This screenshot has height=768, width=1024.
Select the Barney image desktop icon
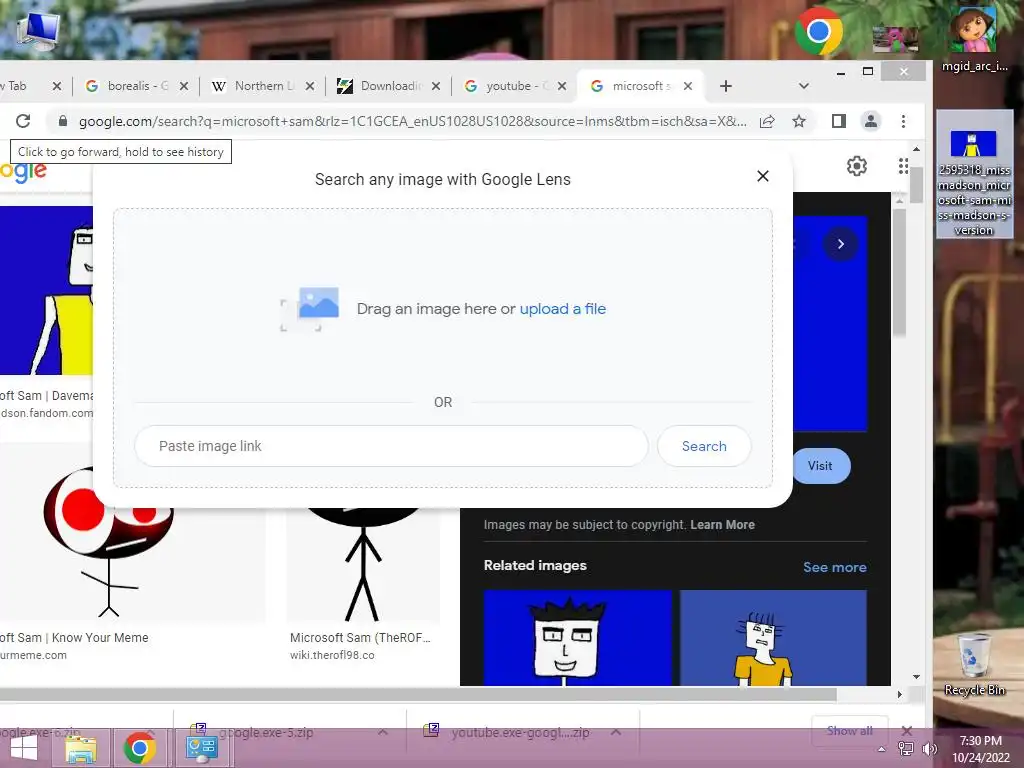click(x=895, y=39)
